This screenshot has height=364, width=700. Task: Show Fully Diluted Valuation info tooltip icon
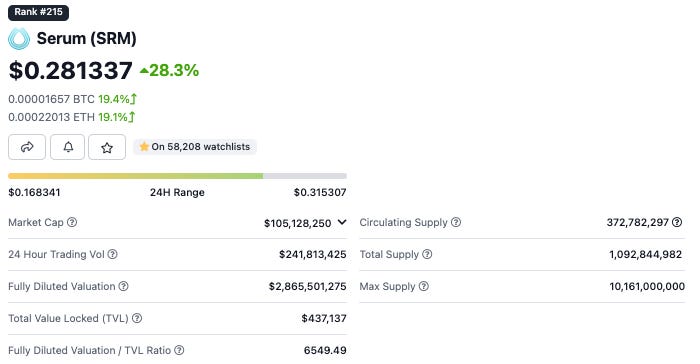(124, 286)
